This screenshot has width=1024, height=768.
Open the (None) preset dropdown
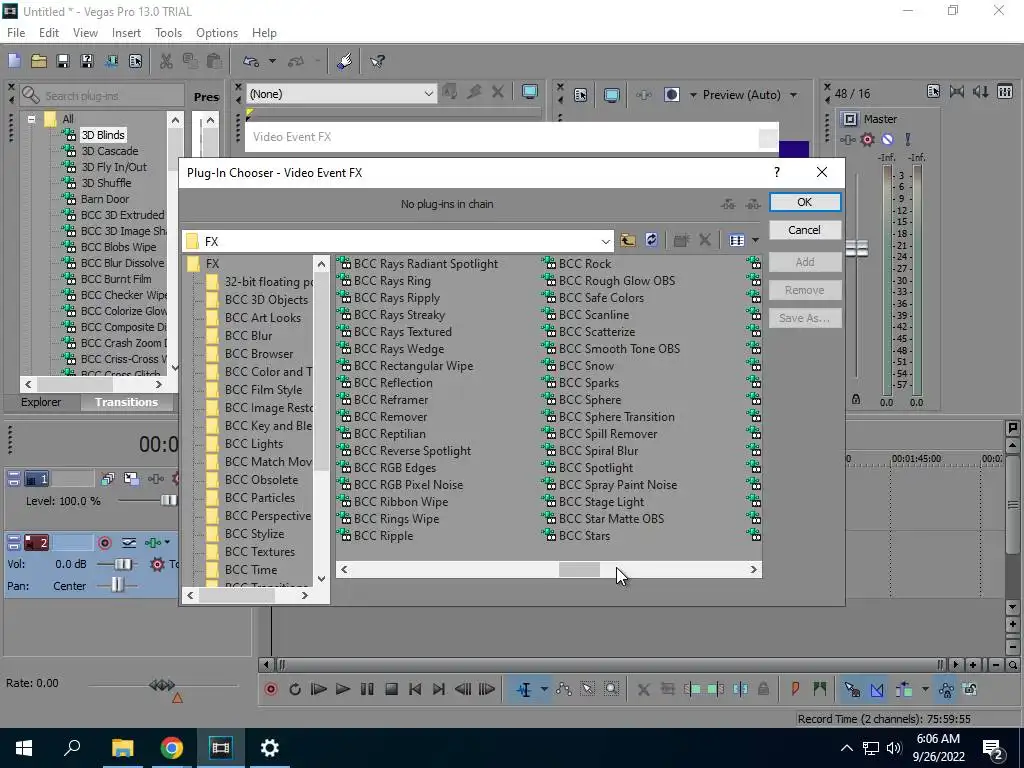click(428, 94)
